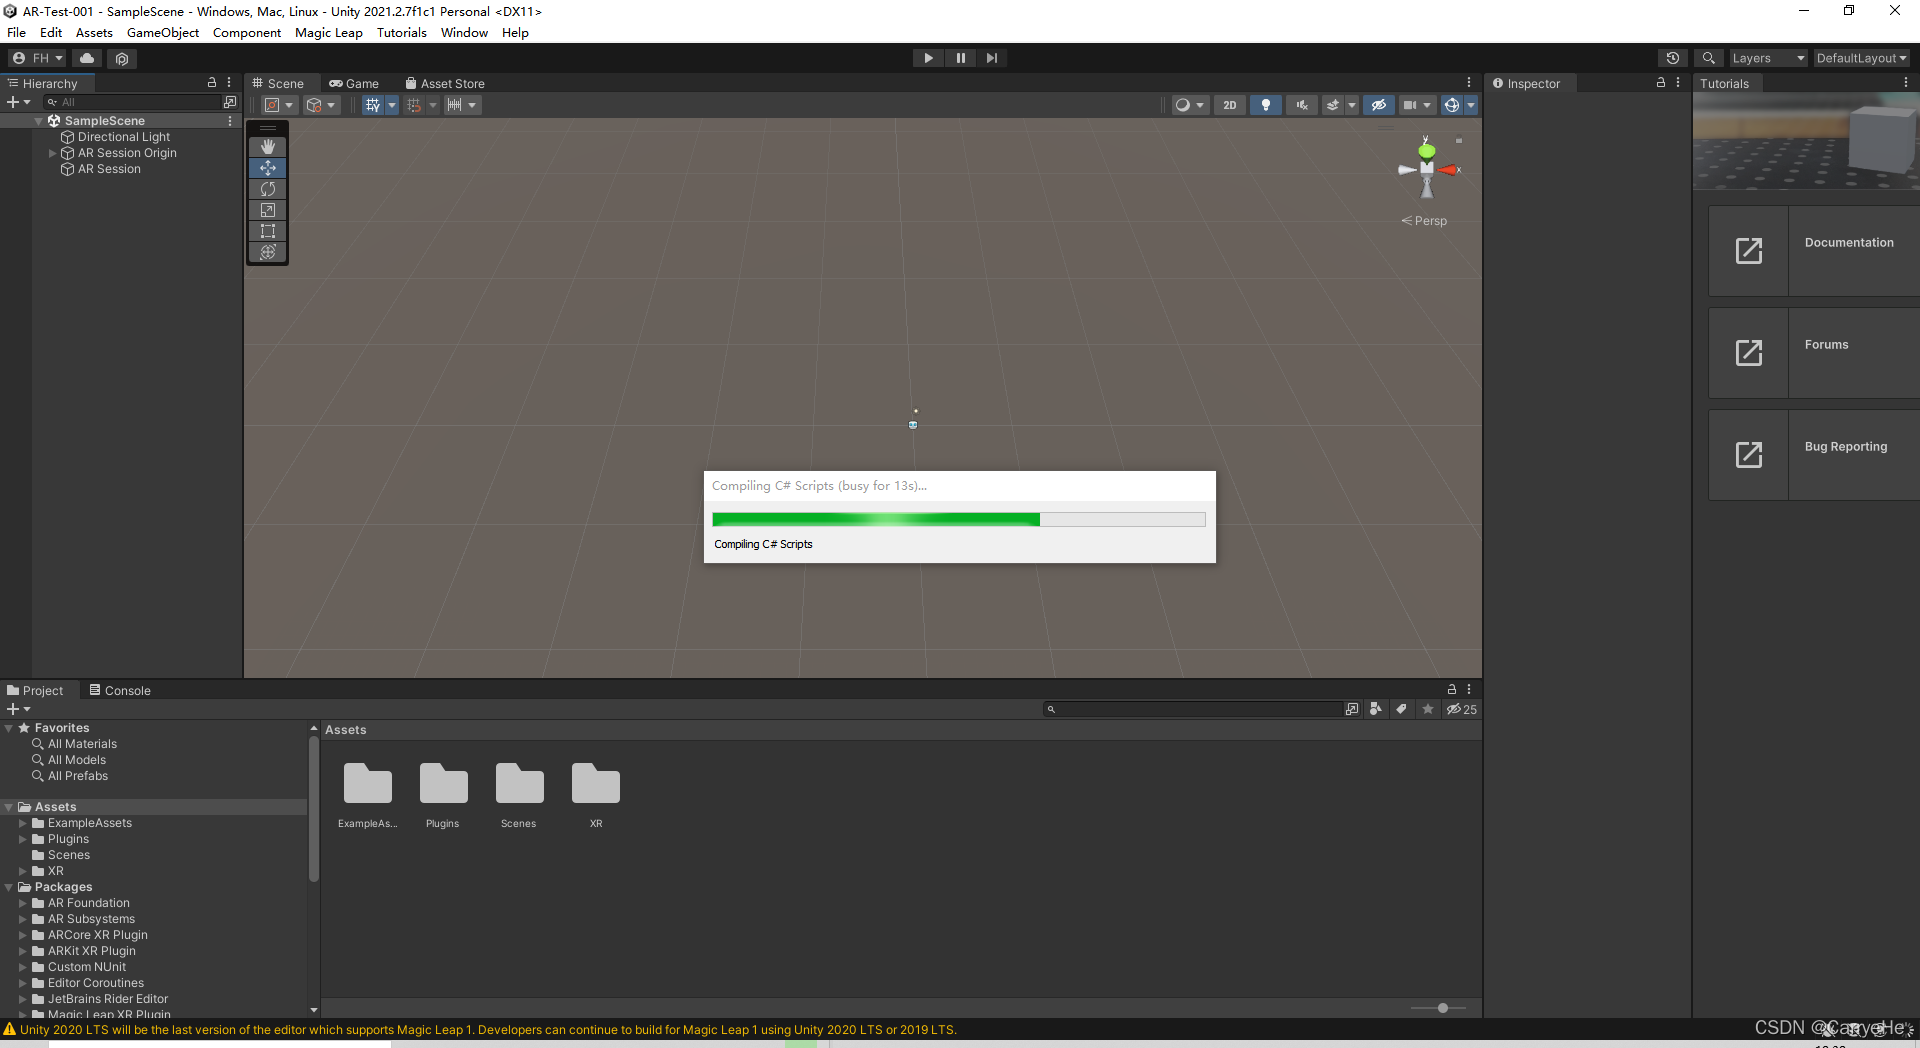Toggle Inspector lock
The height and width of the screenshot is (1048, 1920).
(x=1661, y=83)
